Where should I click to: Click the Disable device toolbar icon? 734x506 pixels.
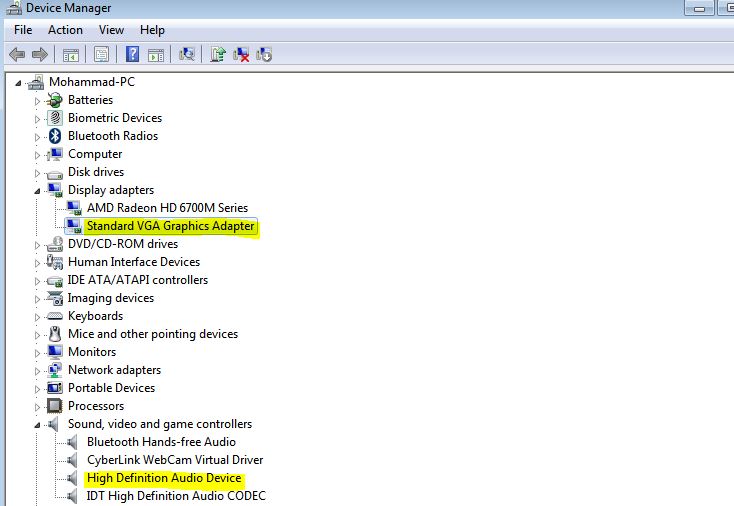(x=264, y=55)
